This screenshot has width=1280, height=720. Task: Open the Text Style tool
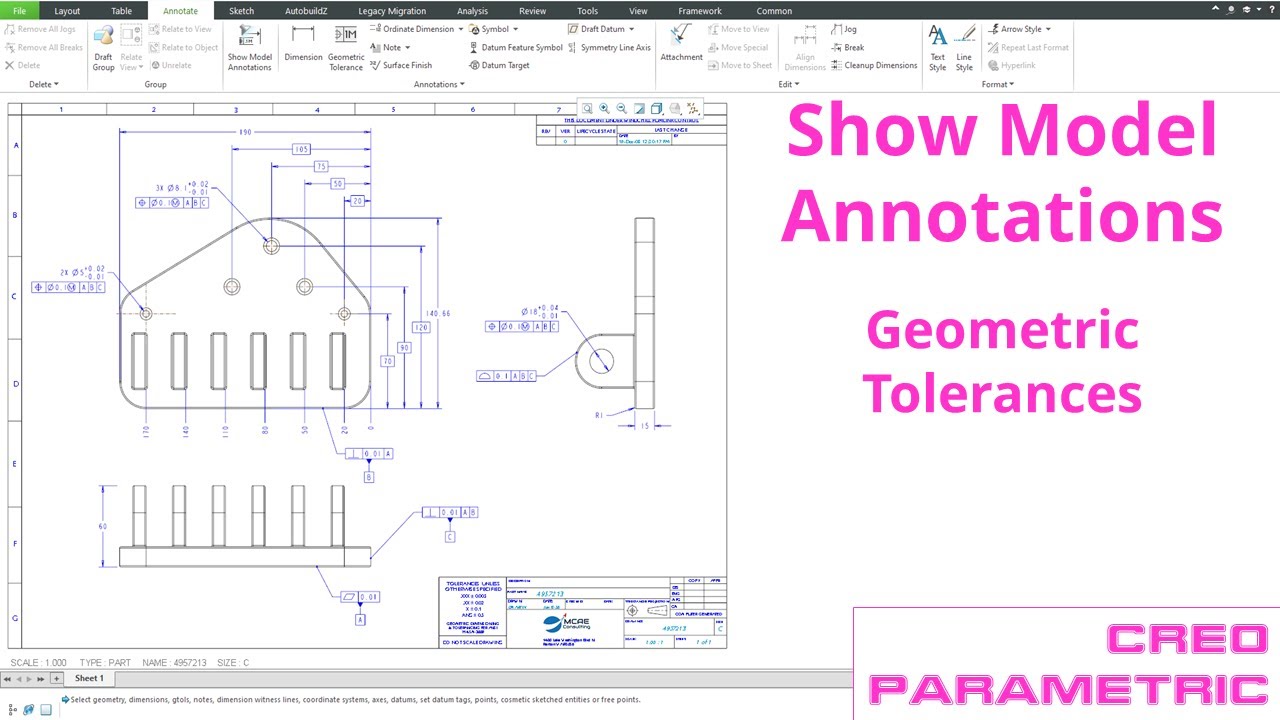coord(937,47)
